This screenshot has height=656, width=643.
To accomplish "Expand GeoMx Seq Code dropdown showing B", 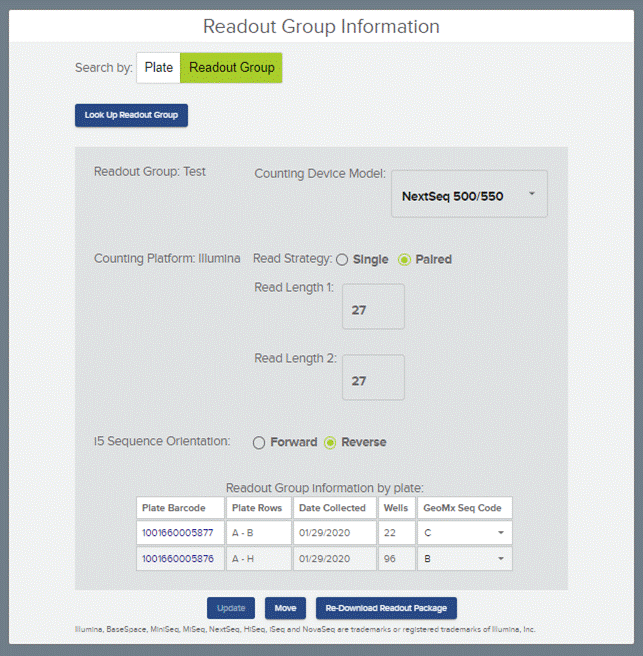I will (x=465, y=559).
